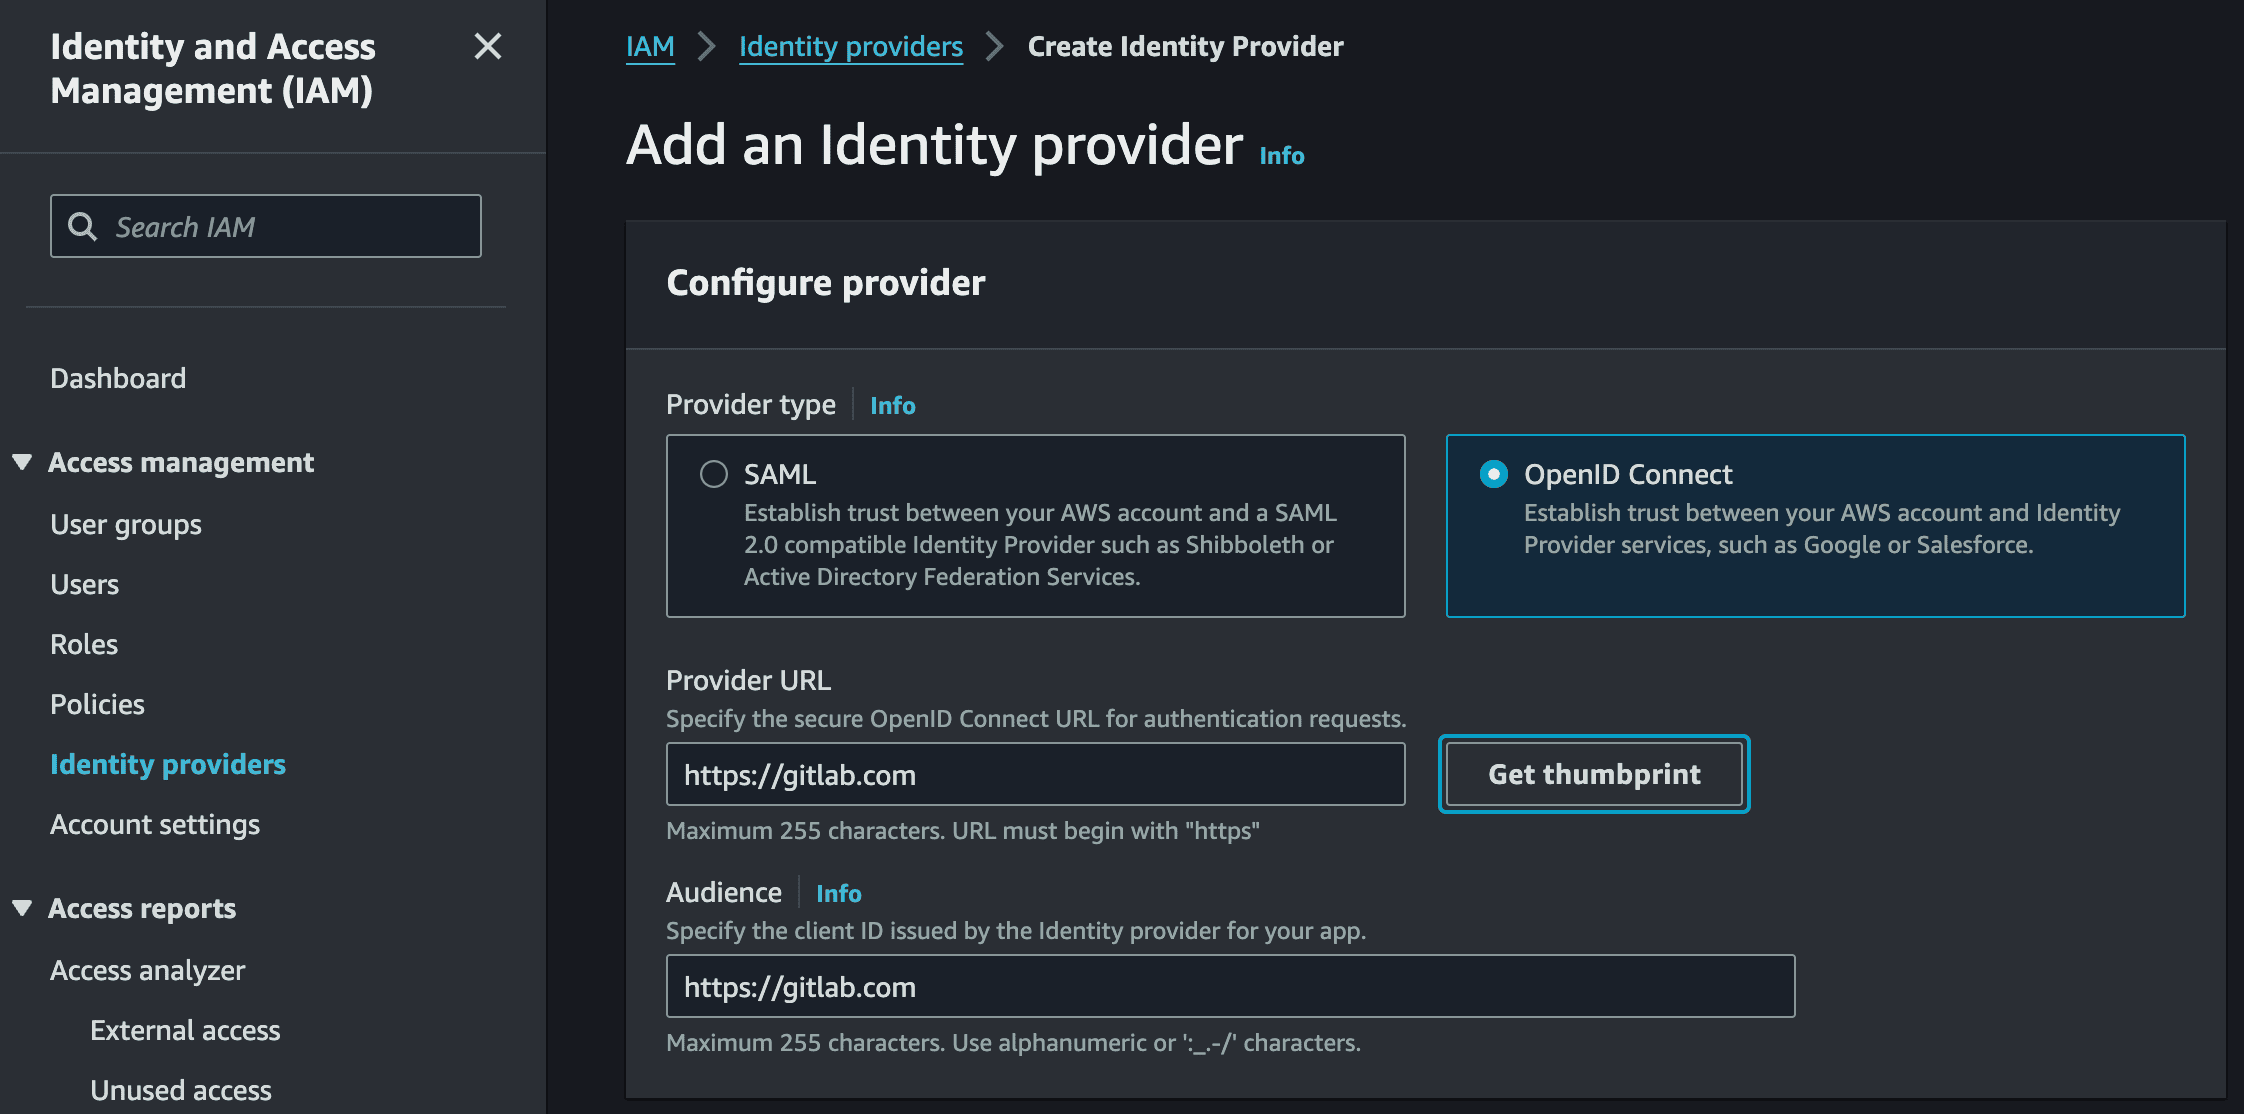The height and width of the screenshot is (1114, 2244).
Task: Focus the Search IAM field
Action: [266, 226]
